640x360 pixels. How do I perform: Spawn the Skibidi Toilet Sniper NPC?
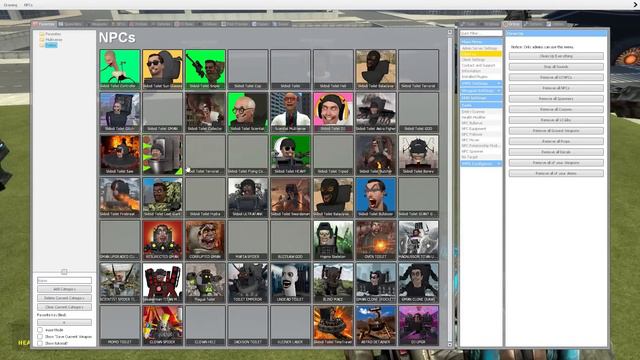click(205, 69)
